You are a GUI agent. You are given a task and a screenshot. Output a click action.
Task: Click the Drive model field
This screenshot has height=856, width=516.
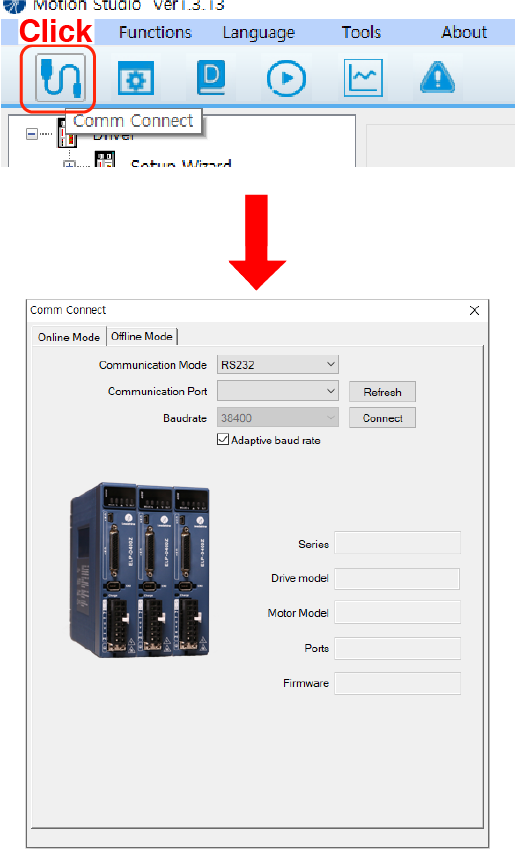pyautogui.click(x=397, y=579)
